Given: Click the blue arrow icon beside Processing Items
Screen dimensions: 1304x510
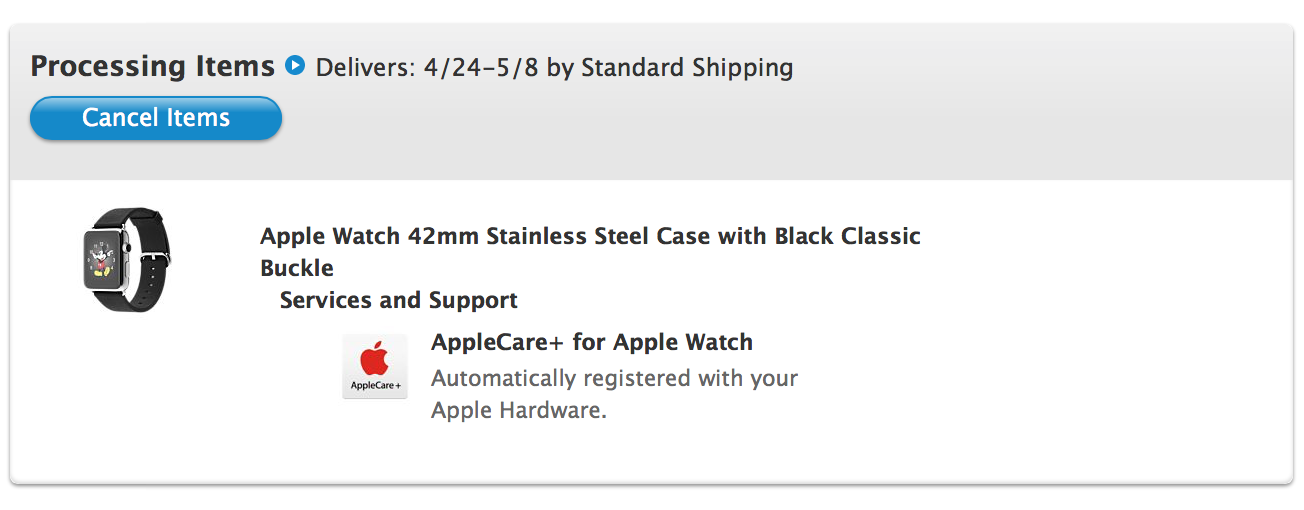Looking at the screenshot, I should [x=294, y=66].
